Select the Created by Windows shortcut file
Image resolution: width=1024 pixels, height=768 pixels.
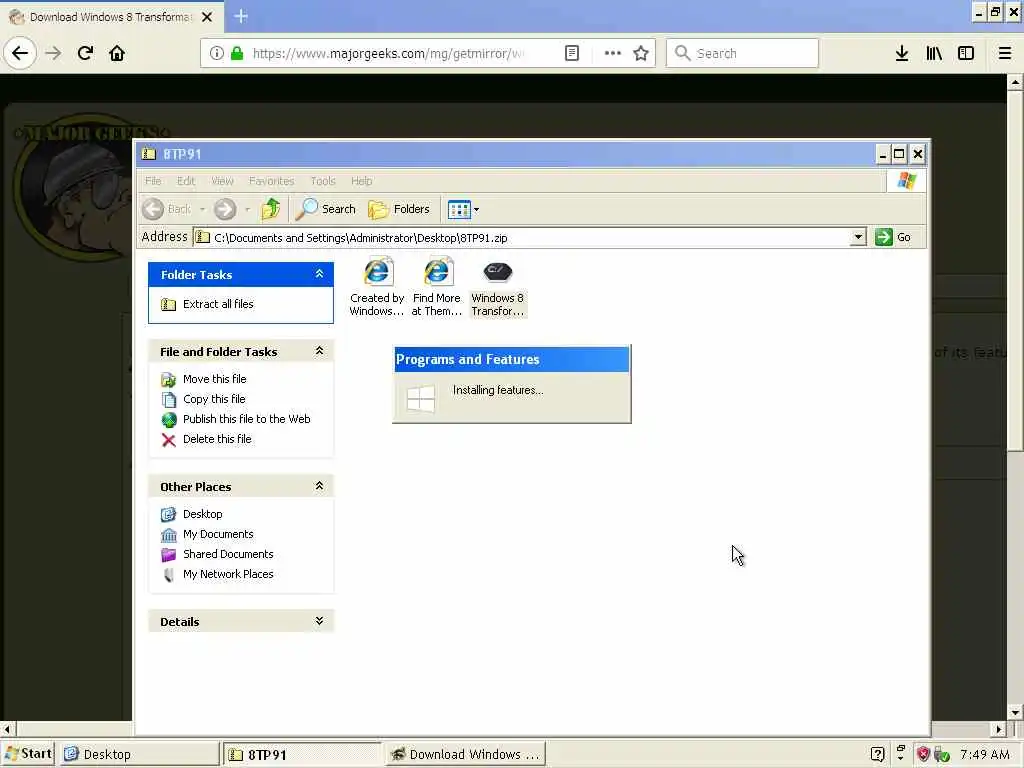pos(377,287)
